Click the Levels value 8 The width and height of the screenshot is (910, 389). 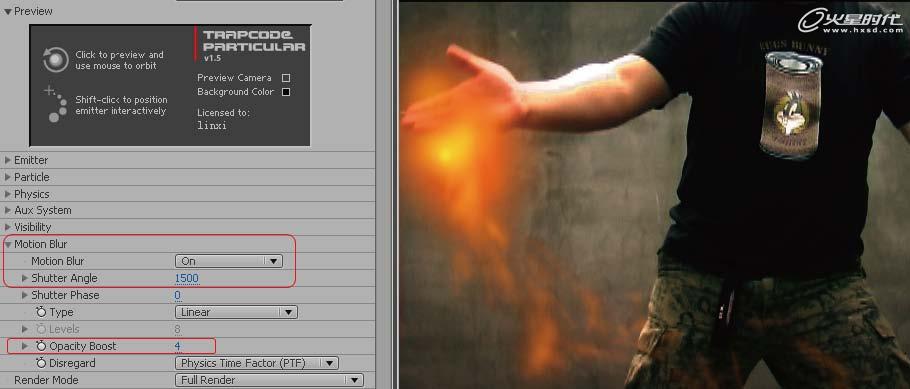click(x=178, y=329)
